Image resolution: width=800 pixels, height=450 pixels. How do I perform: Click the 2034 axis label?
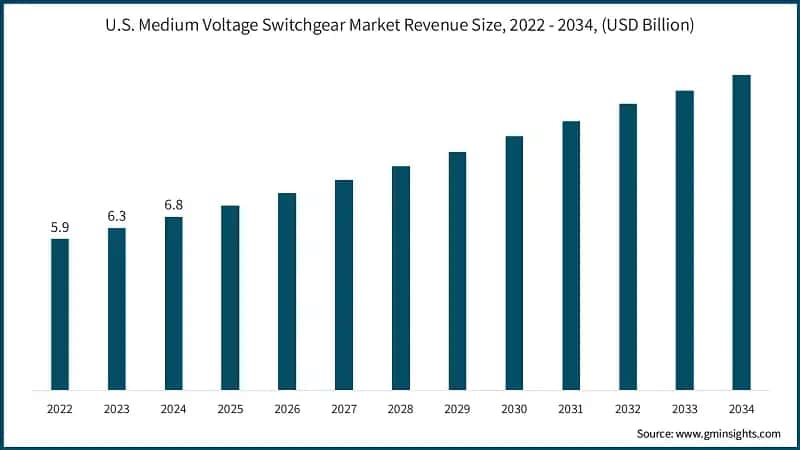pyautogui.click(x=741, y=409)
